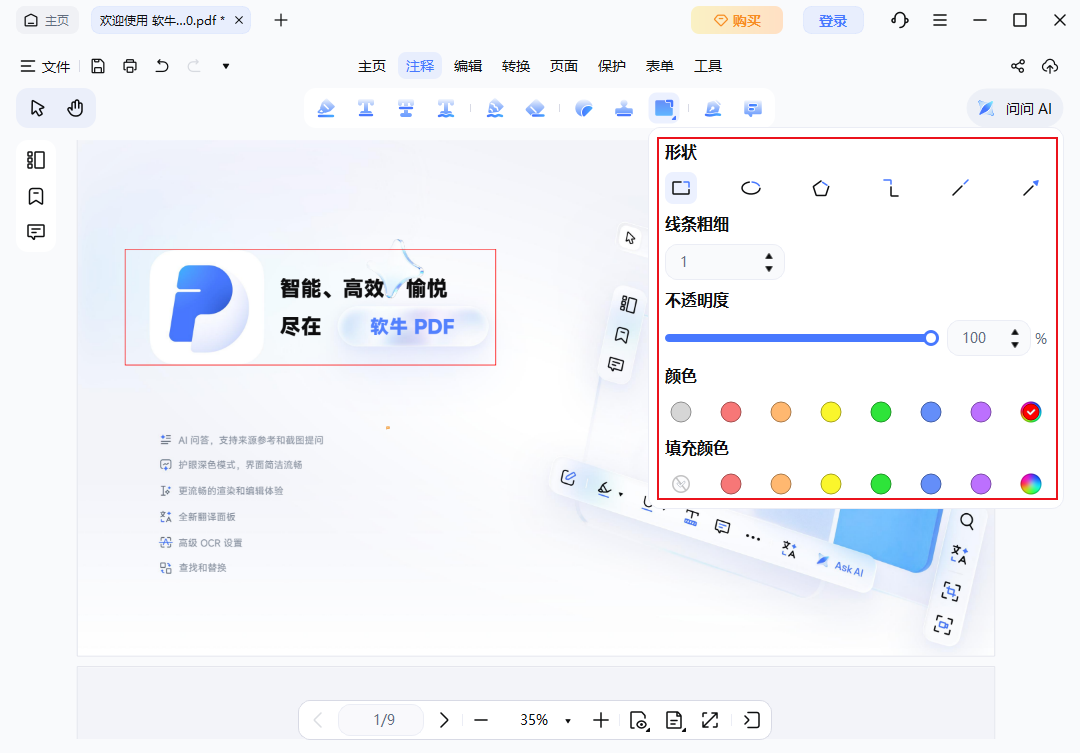The width and height of the screenshot is (1080, 753).
Task: Adjust the opacity slider handle
Action: (931, 338)
